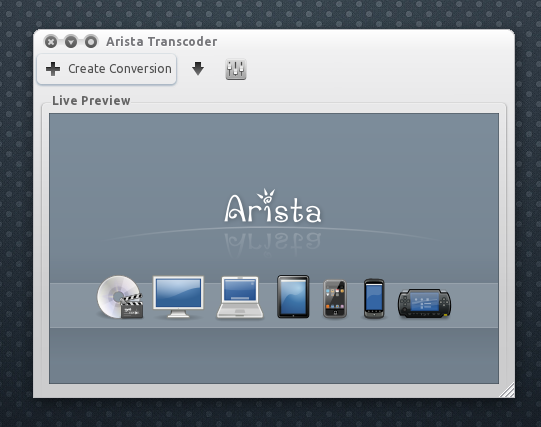Pick the PSP handheld console icon
The image size is (541, 427).
[424, 303]
